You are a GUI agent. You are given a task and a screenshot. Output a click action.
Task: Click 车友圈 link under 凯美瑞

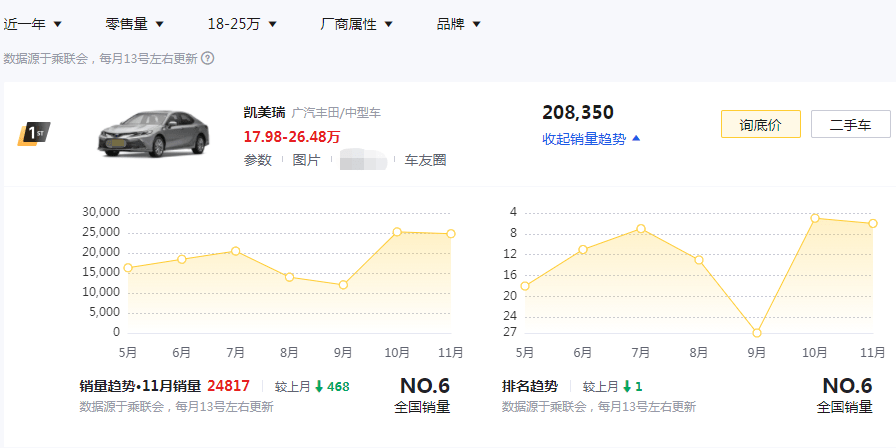point(425,161)
